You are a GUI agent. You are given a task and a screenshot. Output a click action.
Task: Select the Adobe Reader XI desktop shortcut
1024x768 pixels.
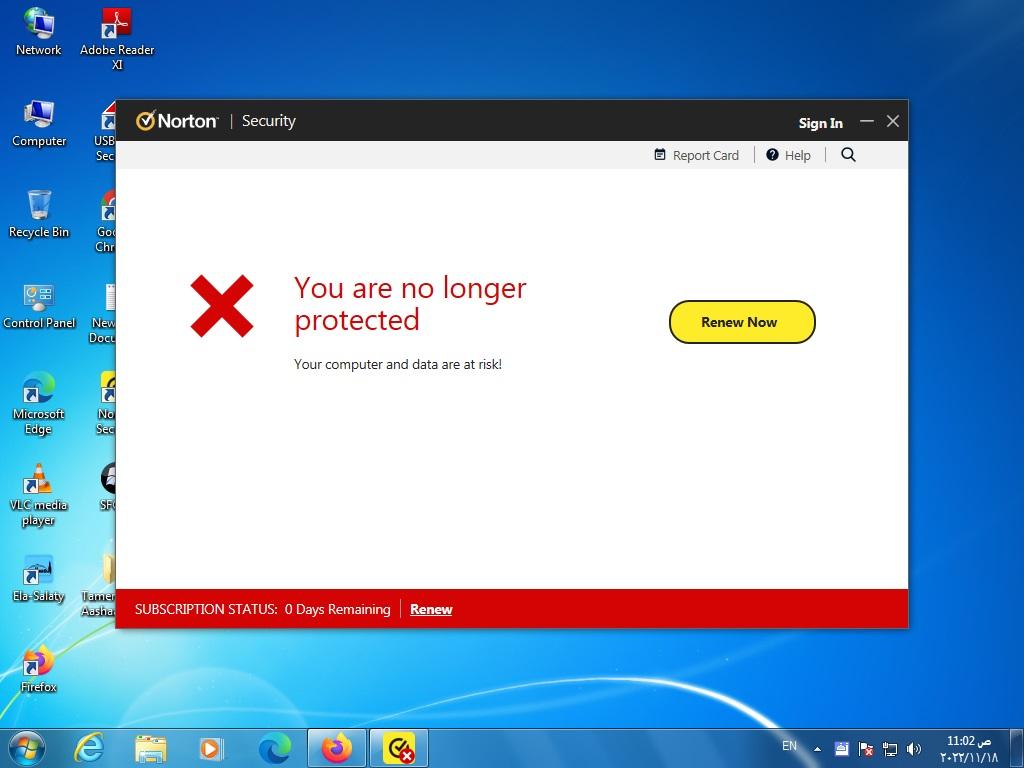117,39
